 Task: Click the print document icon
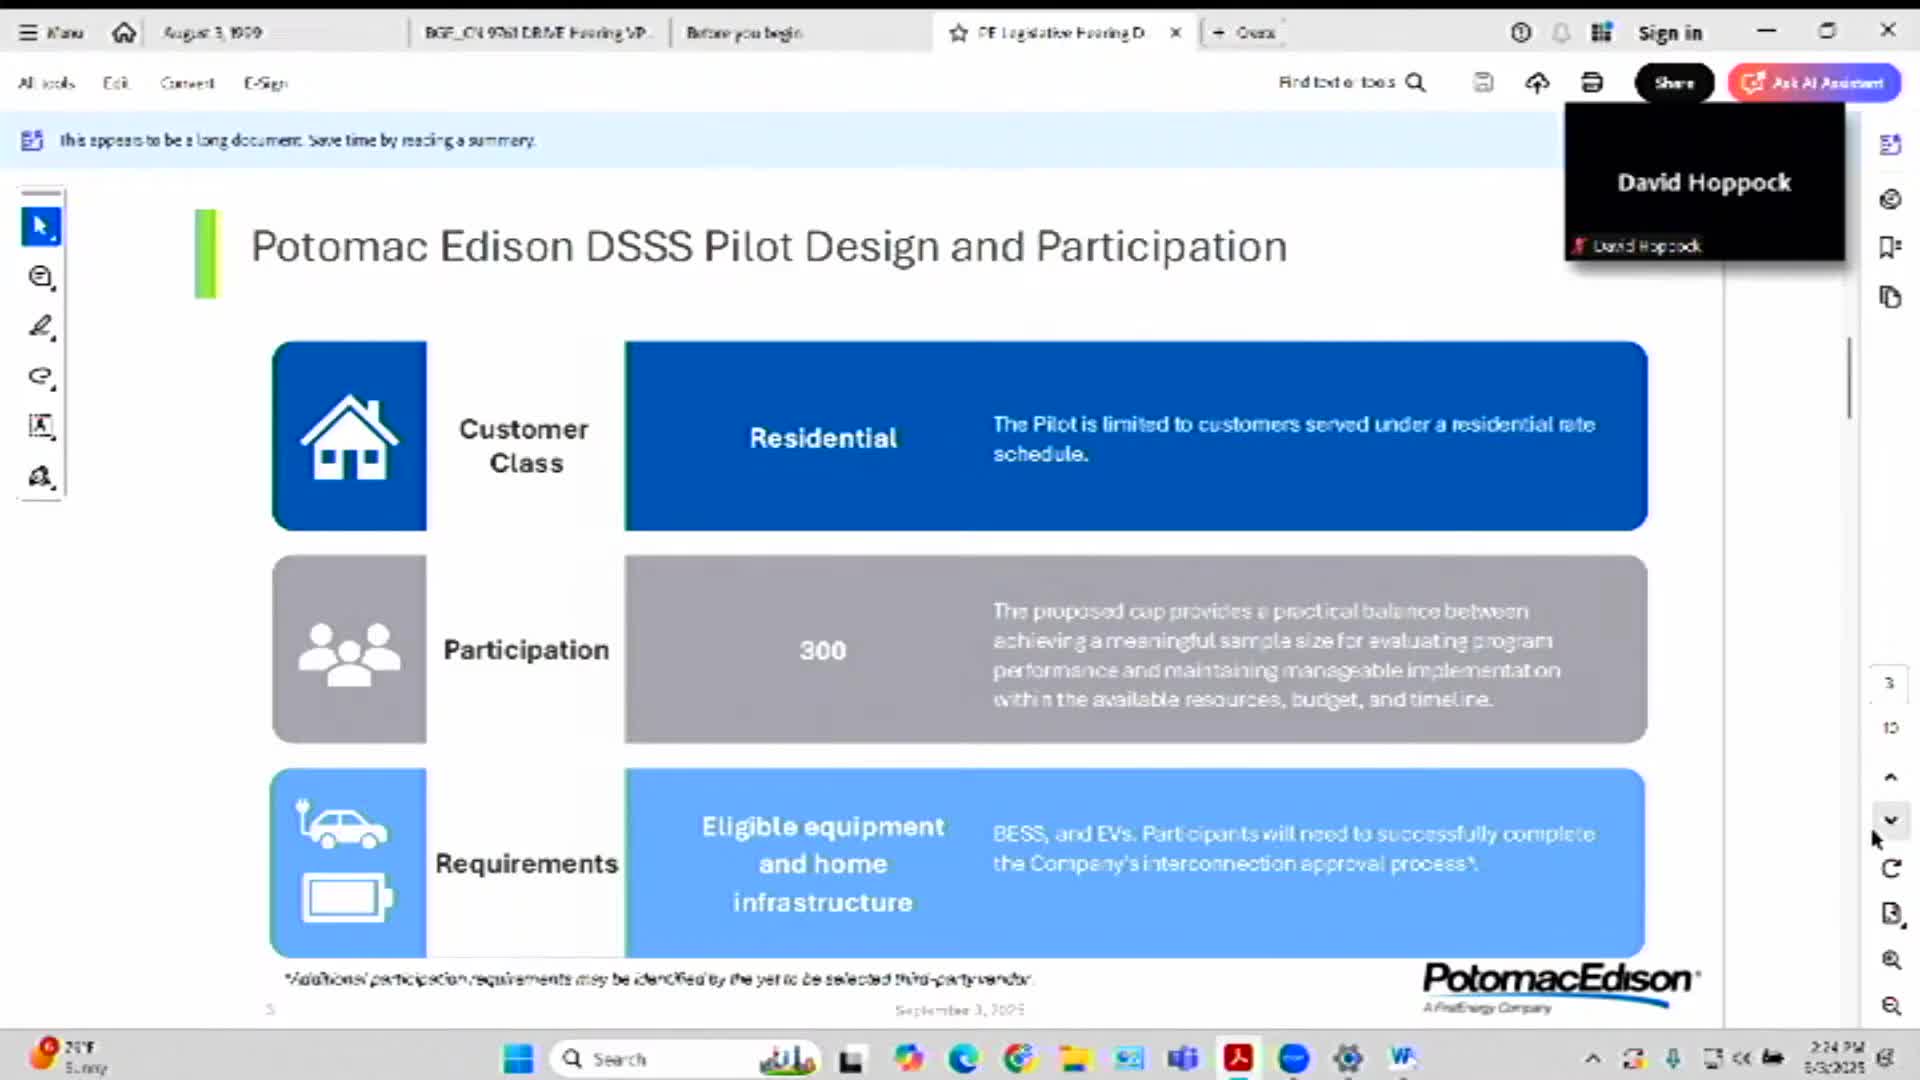pyautogui.click(x=1592, y=83)
